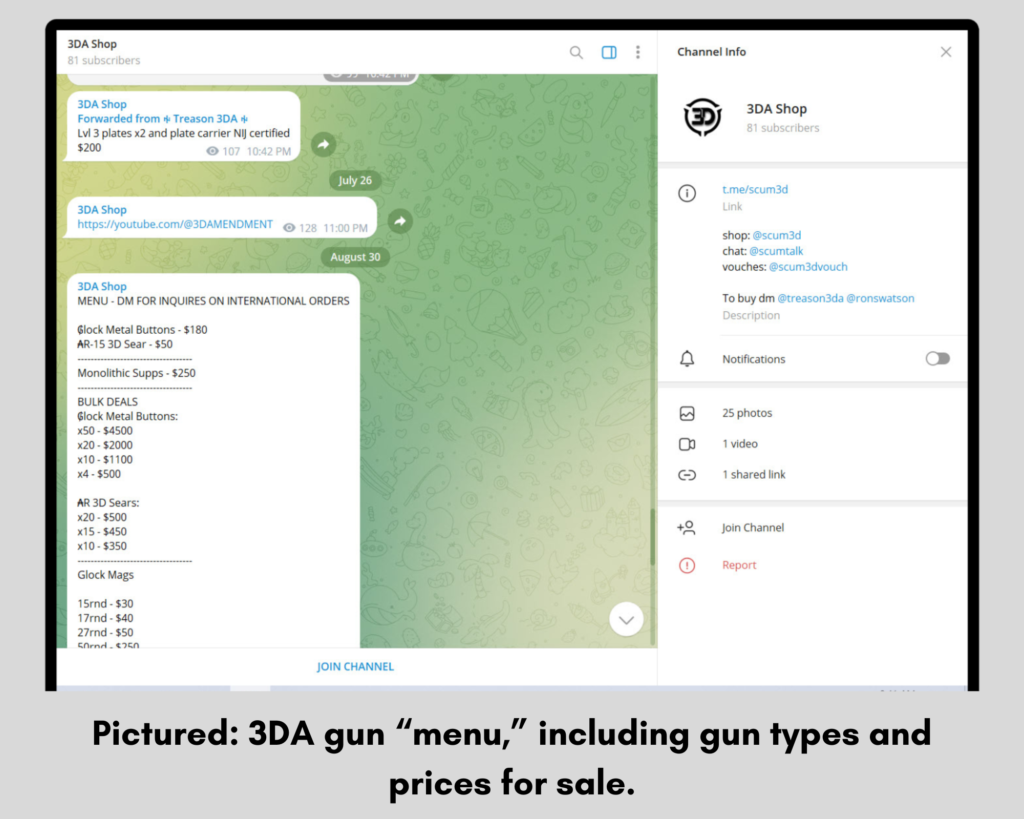This screenshot has width=1024, height=819.
Task: Click the JOIN CHANNEL bar at the bottom
Action: coord(356,666)
